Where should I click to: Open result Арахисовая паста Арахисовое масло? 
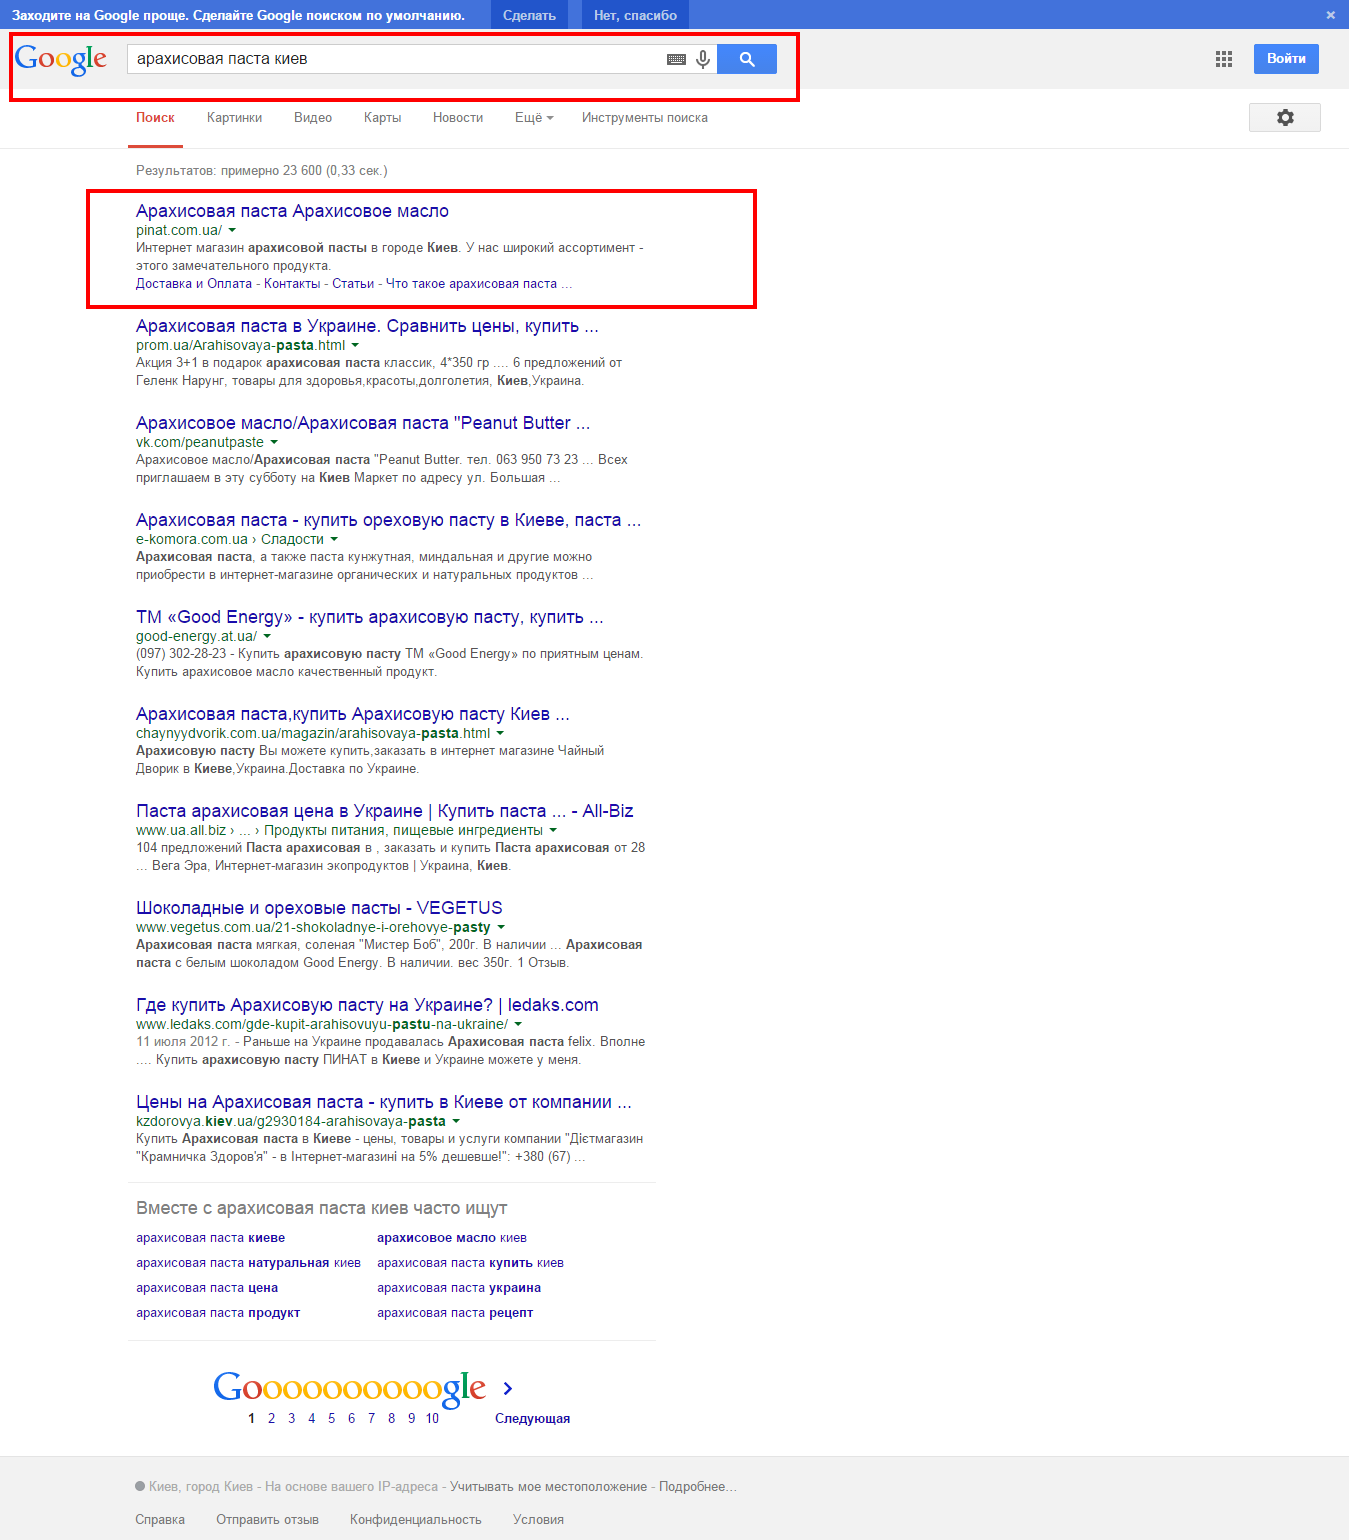click(292, 211)
